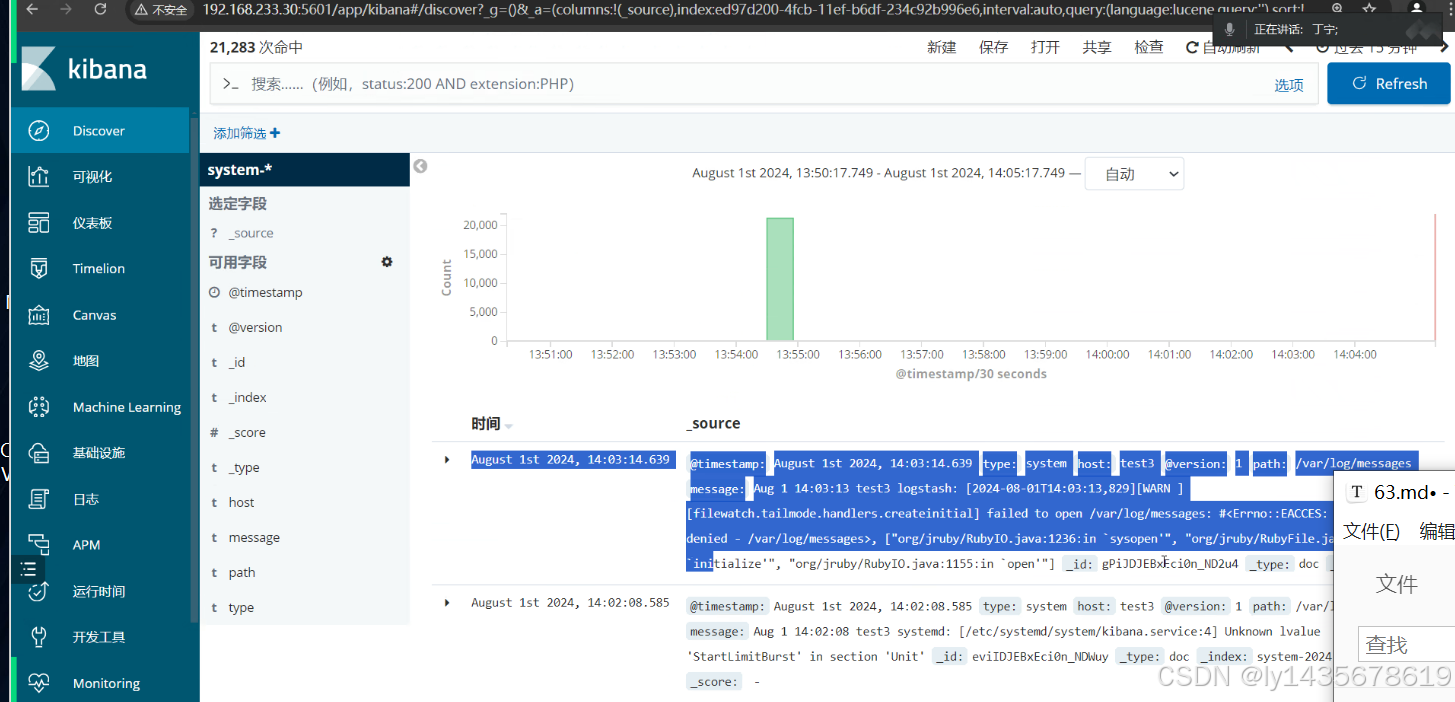
Task: Open the 地图 maps icon
Action: (39, 361)
